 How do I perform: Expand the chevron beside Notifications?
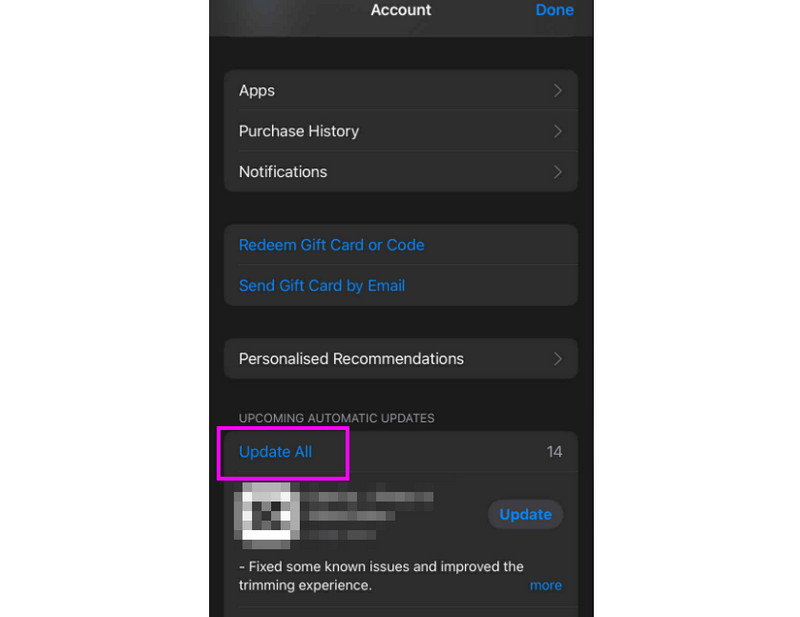point(558,172)
